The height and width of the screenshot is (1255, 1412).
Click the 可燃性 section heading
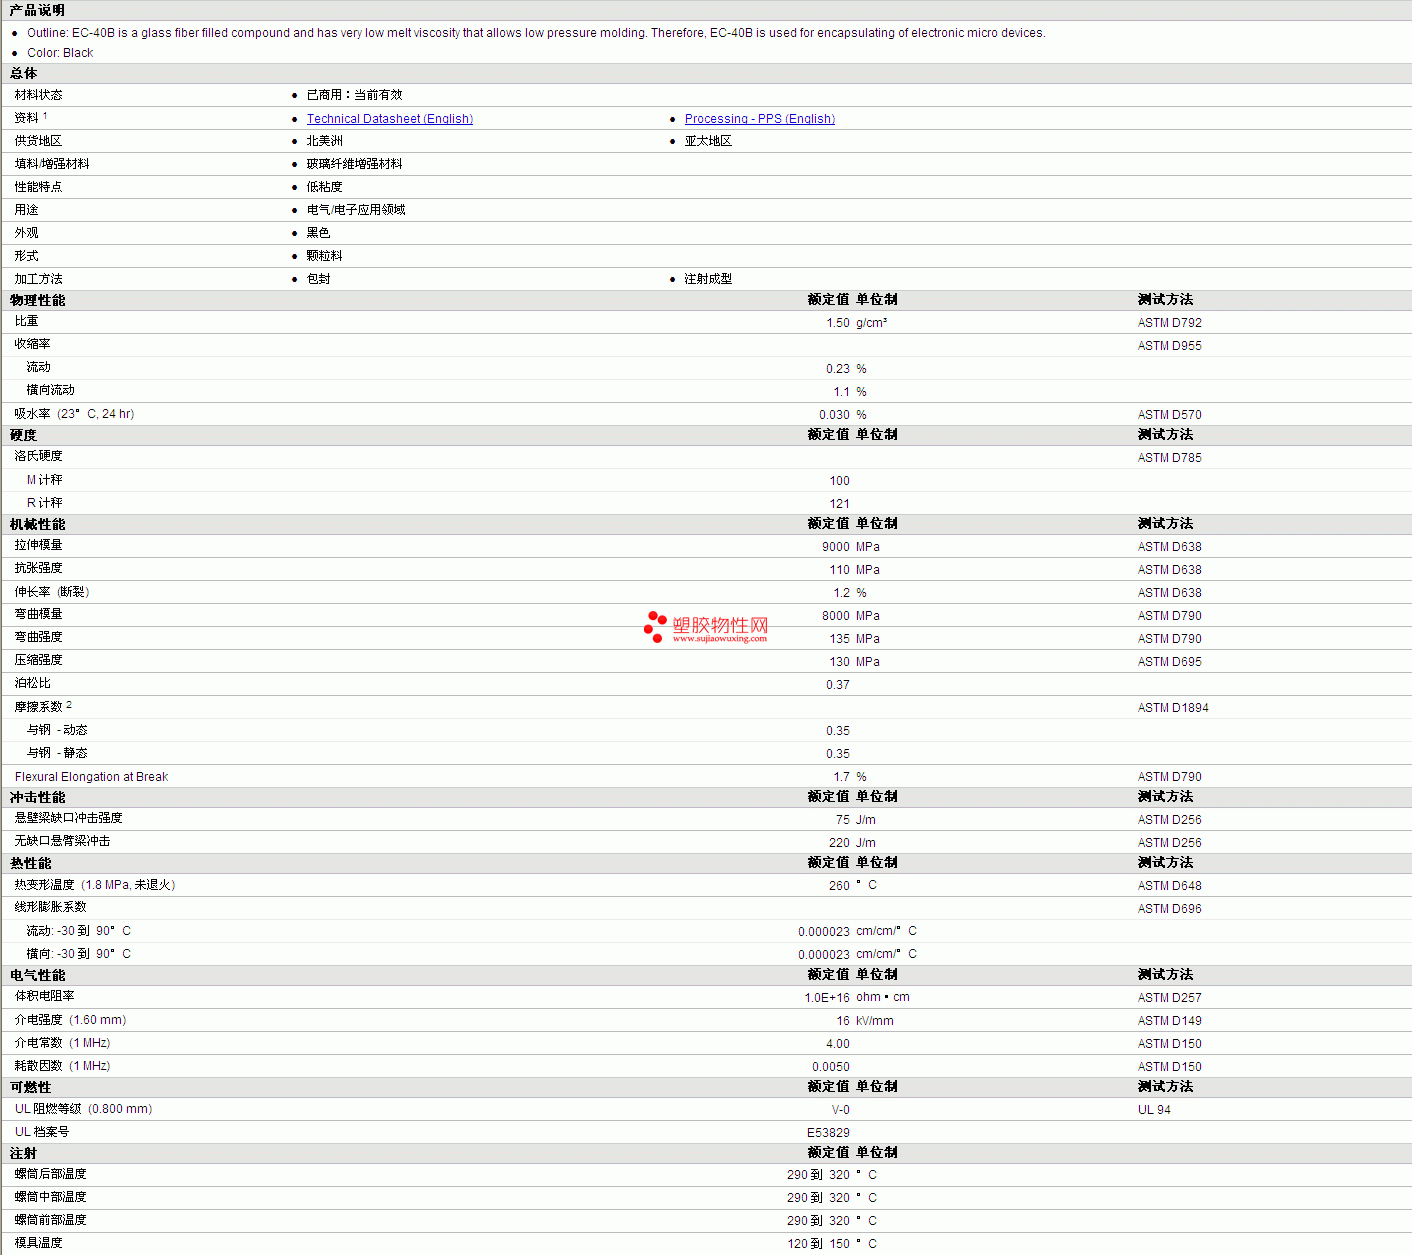[x=31, y=1087]
